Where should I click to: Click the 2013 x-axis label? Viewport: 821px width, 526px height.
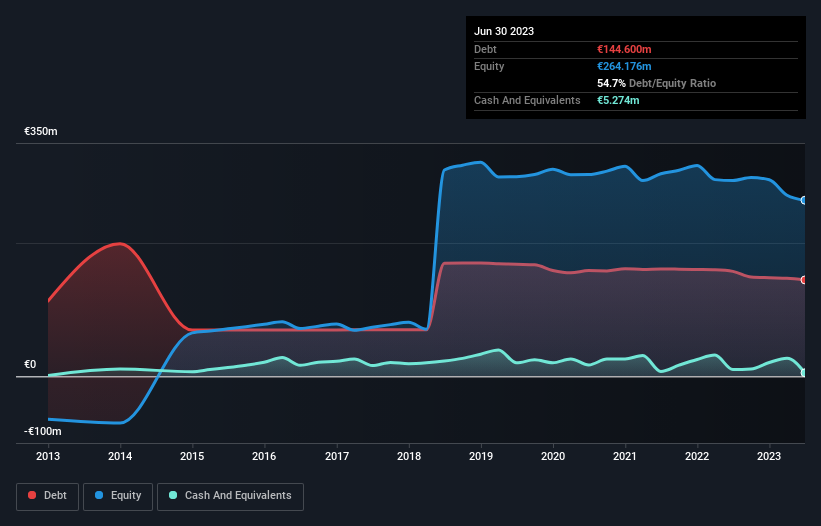[x=48, y=456]
